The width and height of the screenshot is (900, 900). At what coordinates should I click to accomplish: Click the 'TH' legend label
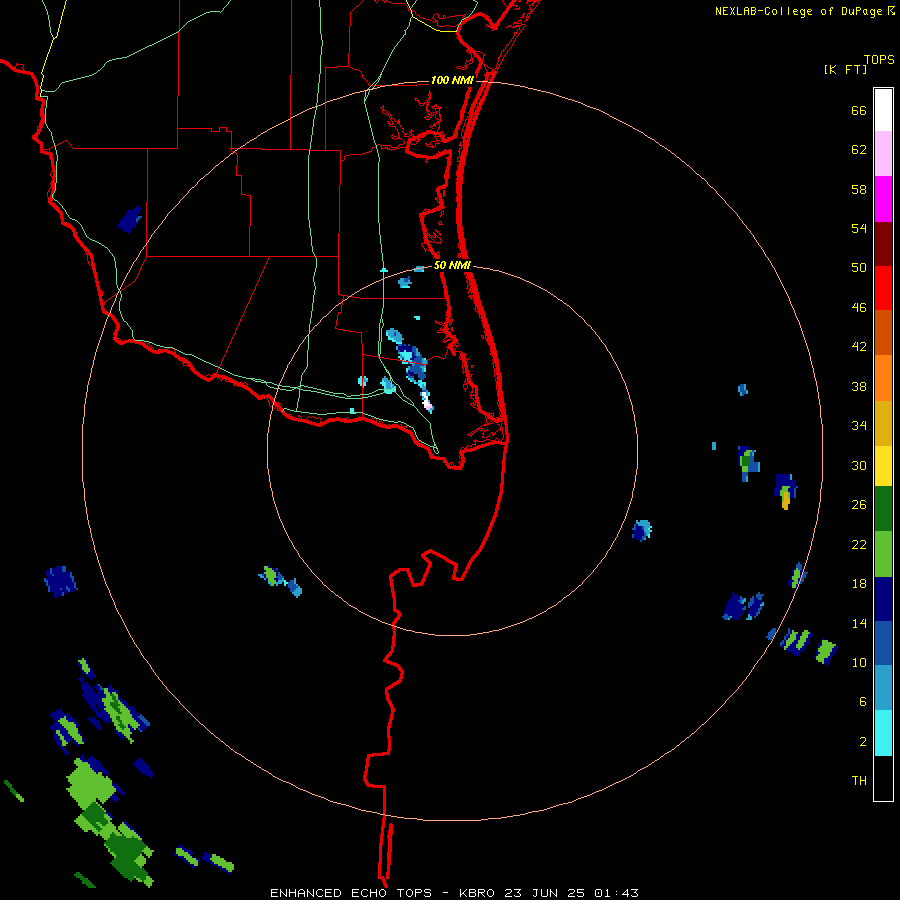tap(859, 781)
